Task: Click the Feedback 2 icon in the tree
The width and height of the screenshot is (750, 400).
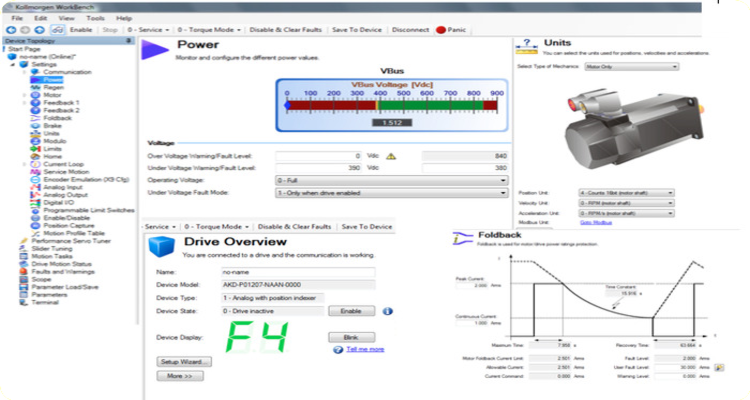Action: [x=35, y=110]
